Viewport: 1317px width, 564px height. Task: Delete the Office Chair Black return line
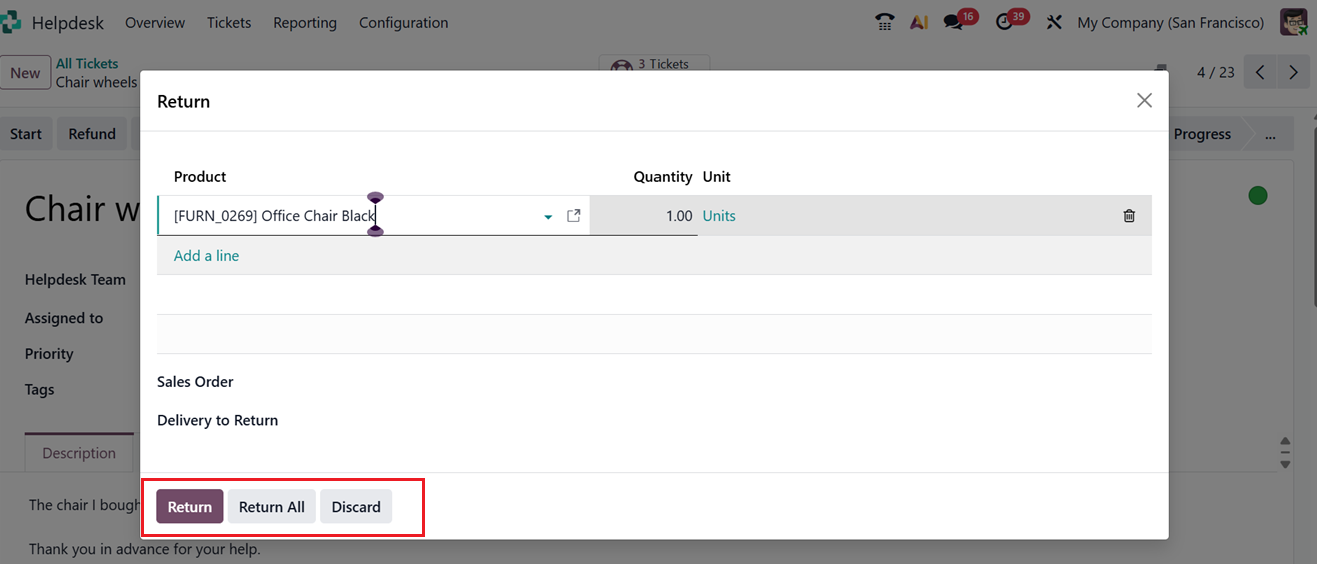click(x=1129, y=216)
